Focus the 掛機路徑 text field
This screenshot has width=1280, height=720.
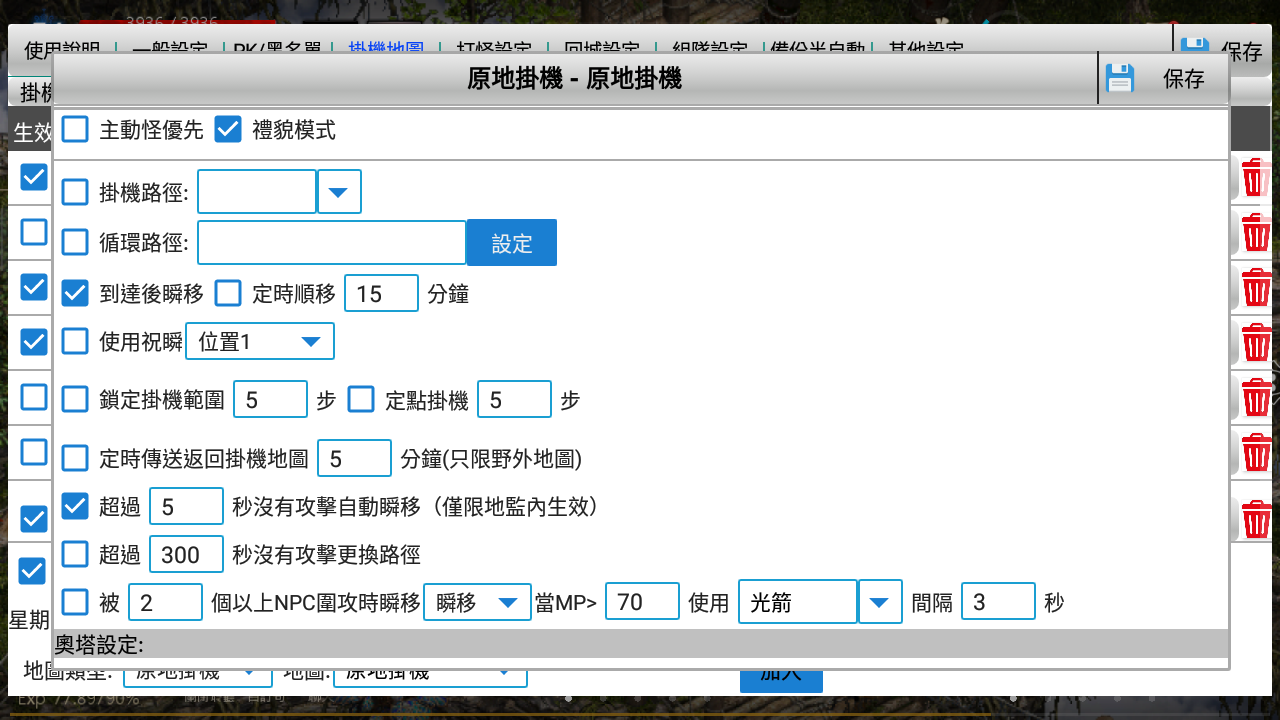[257, 191]
